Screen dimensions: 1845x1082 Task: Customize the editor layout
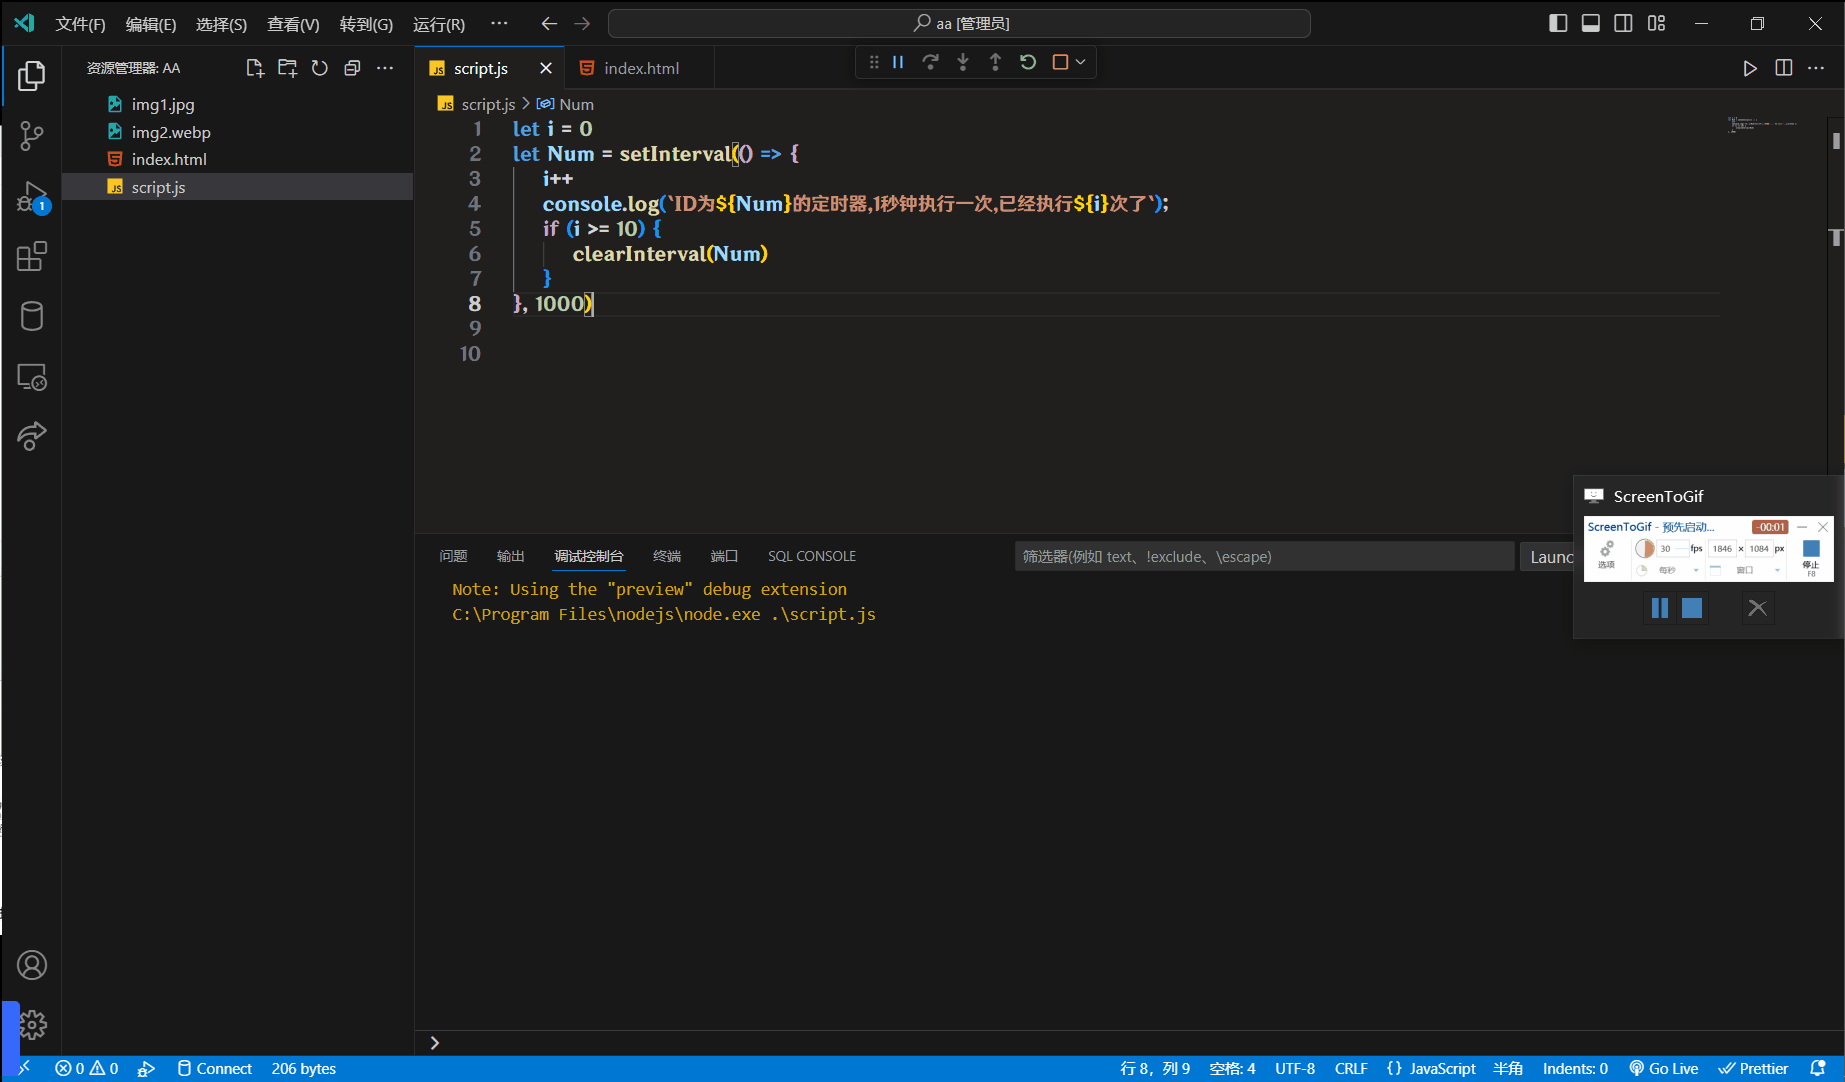pos(1657,23)
